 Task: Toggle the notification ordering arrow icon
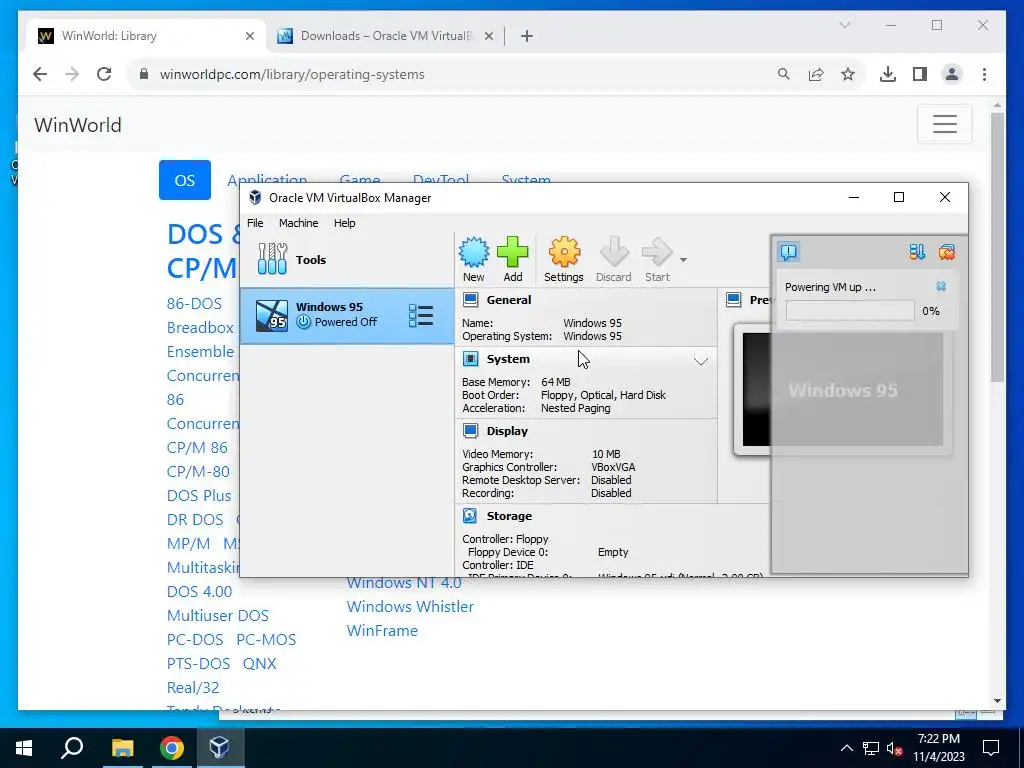(x=917, y=251)
